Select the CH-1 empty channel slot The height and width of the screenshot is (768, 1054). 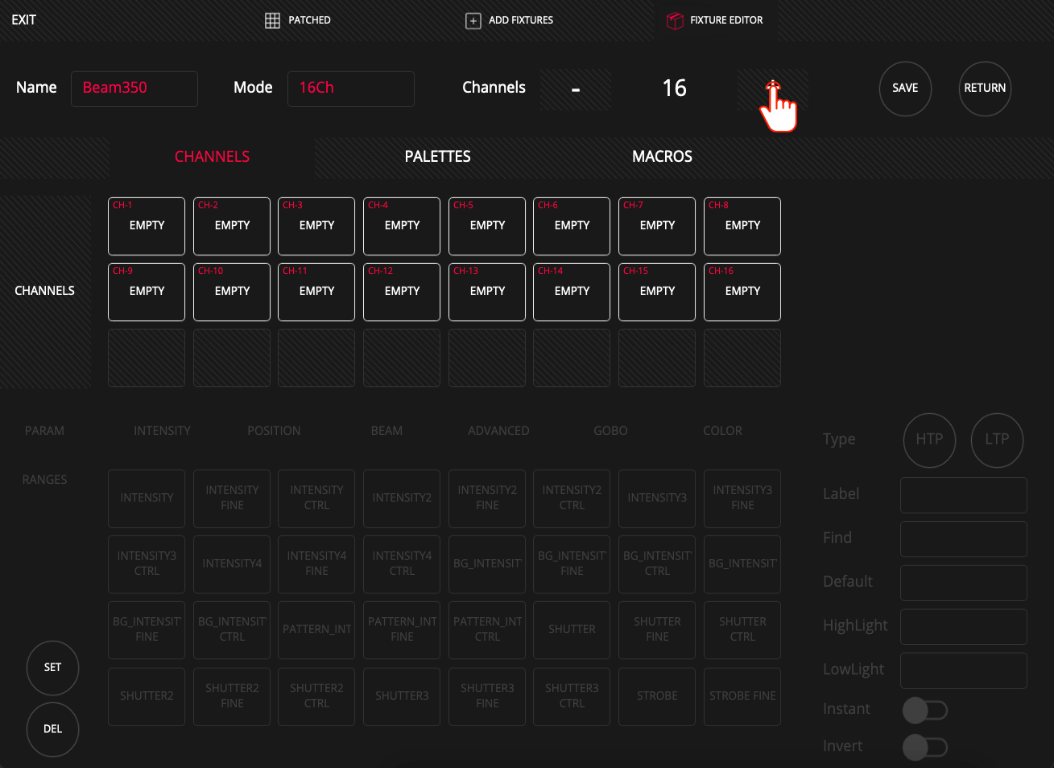[147, 226]
